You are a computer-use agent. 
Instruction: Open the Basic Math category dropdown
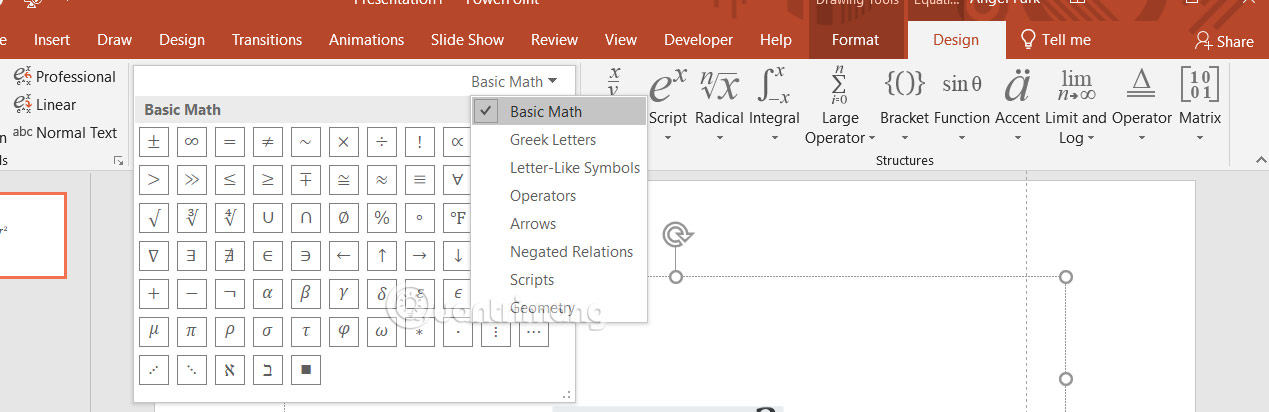pyautogui.click(x=522, y=82)
